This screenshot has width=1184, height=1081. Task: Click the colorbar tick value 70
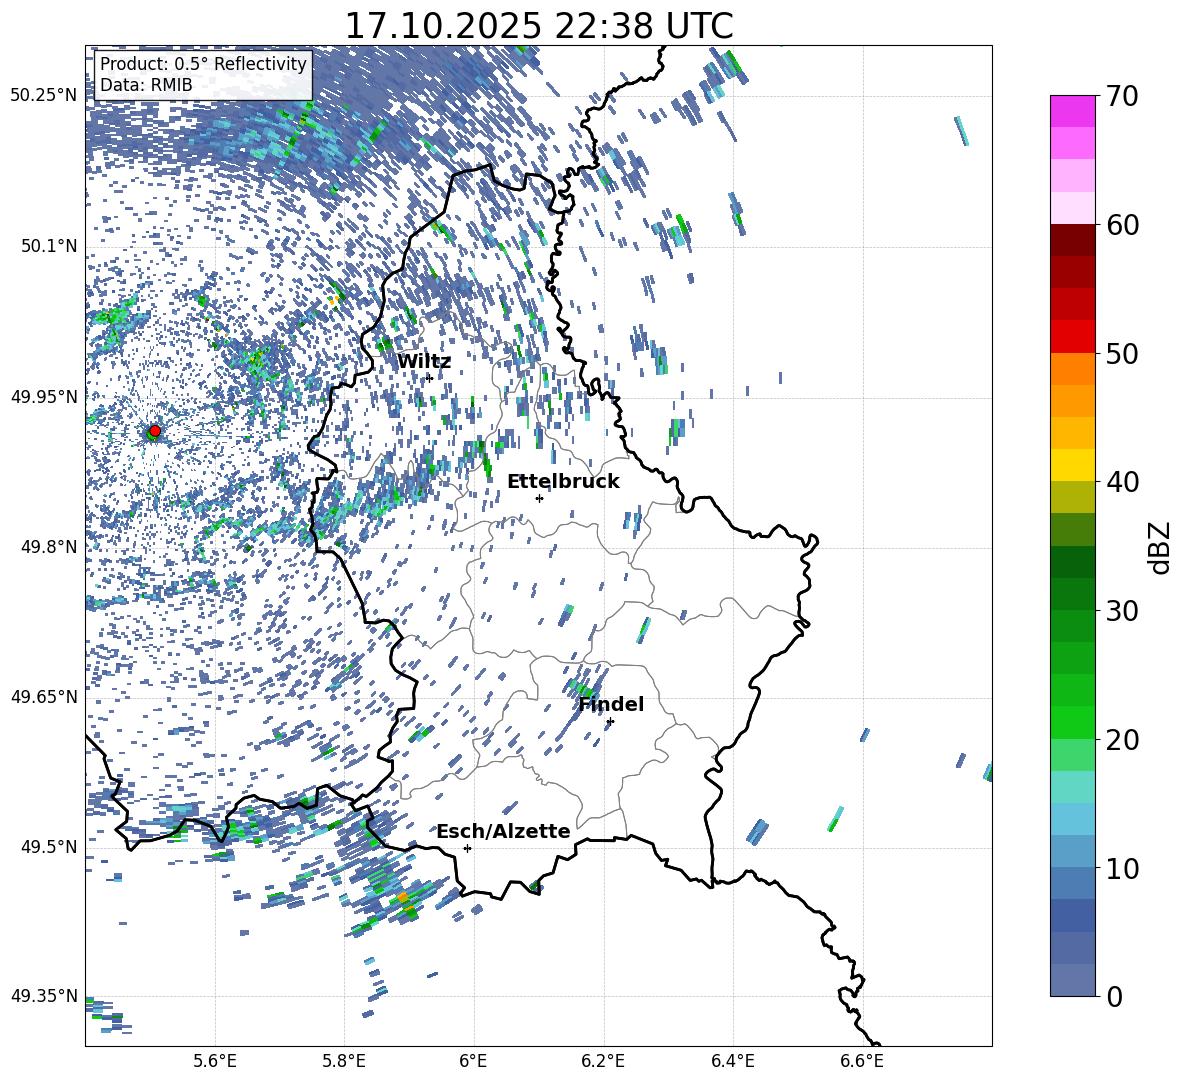coord(1122,96)
